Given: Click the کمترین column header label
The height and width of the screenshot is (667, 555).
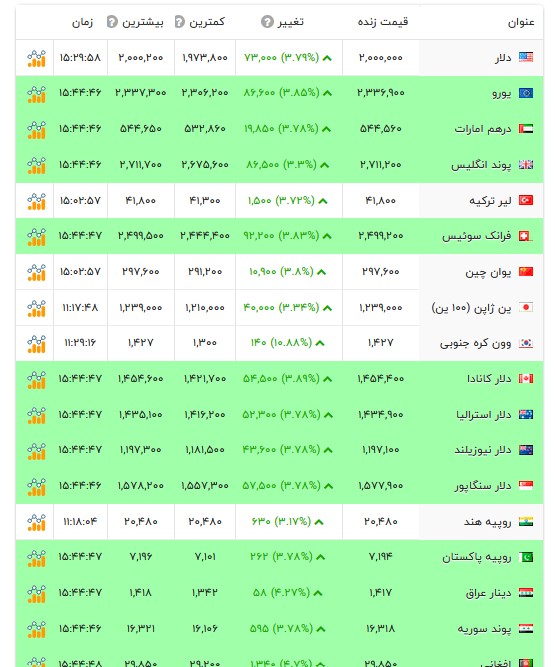Looking at the screenshot, I should point(207,22).
